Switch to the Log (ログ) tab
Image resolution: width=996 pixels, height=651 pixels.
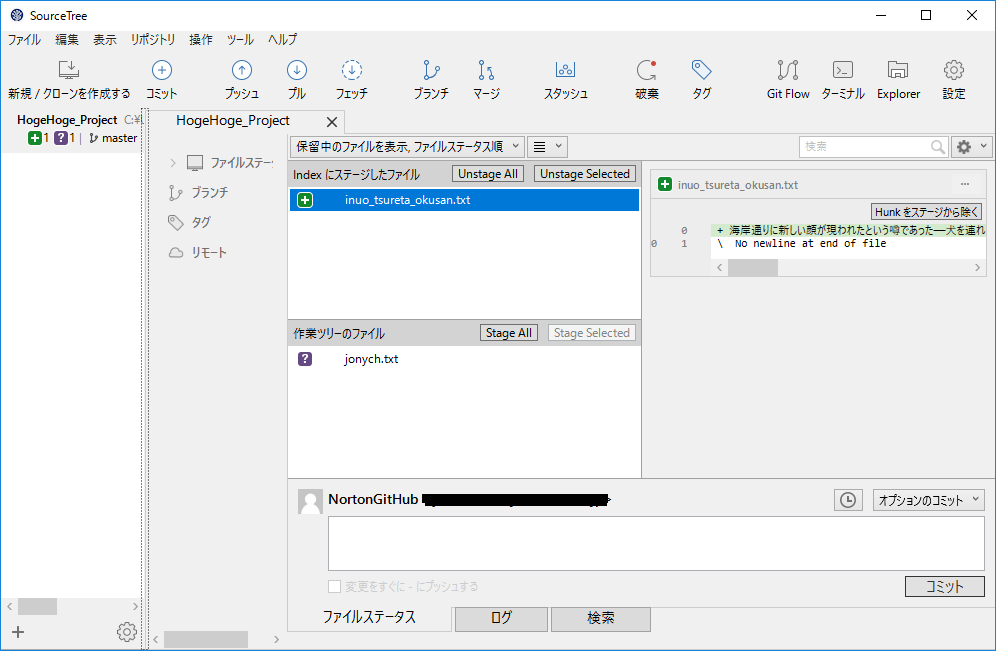coord(501,619)
